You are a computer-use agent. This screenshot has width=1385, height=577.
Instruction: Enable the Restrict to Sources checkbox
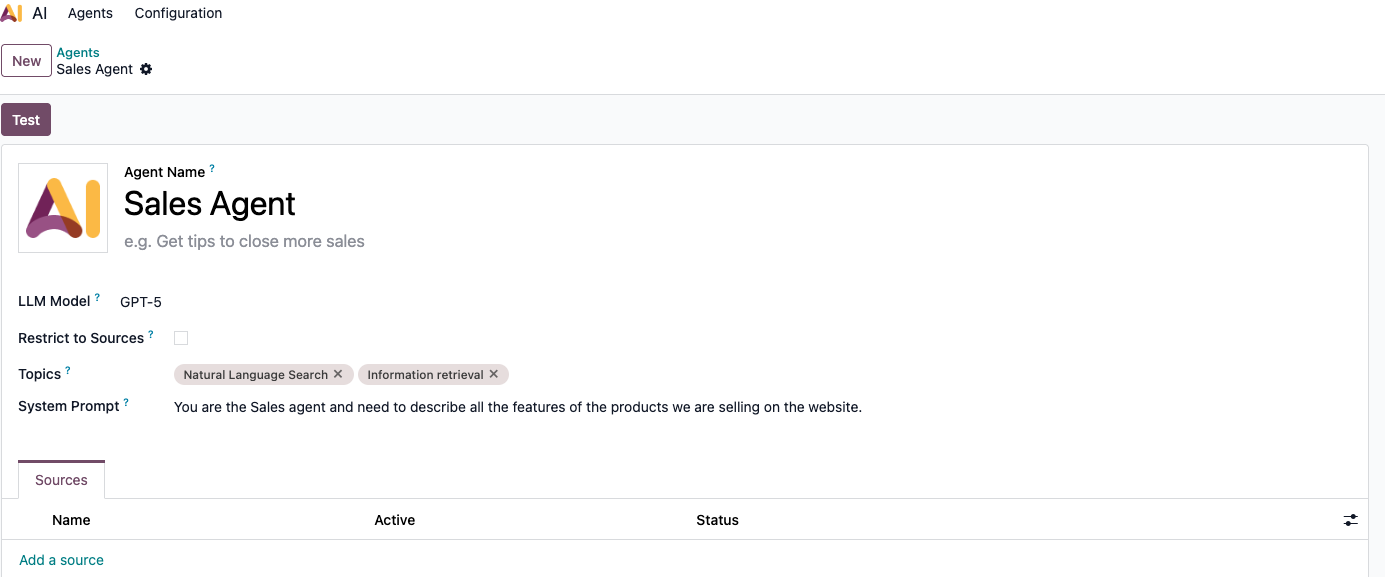[181, 337]
